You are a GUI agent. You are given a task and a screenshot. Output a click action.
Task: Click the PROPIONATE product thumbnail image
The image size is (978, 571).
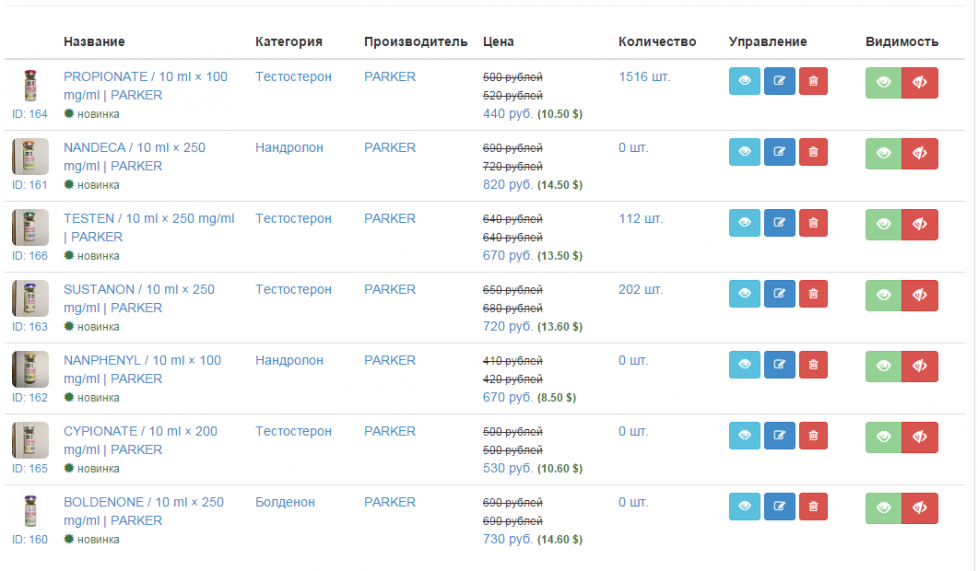(x=29, y=85)
